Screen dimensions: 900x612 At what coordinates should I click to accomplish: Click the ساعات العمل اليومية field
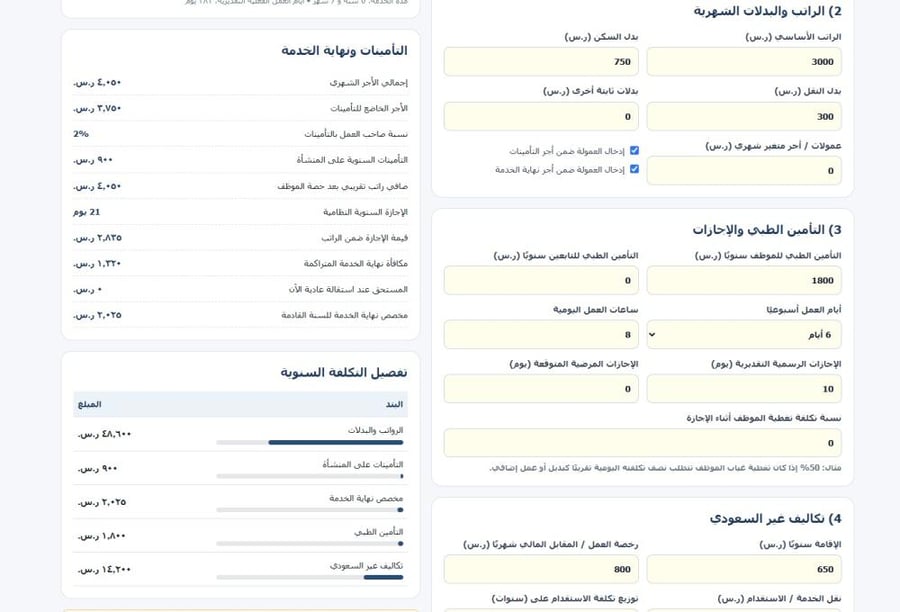541,335
